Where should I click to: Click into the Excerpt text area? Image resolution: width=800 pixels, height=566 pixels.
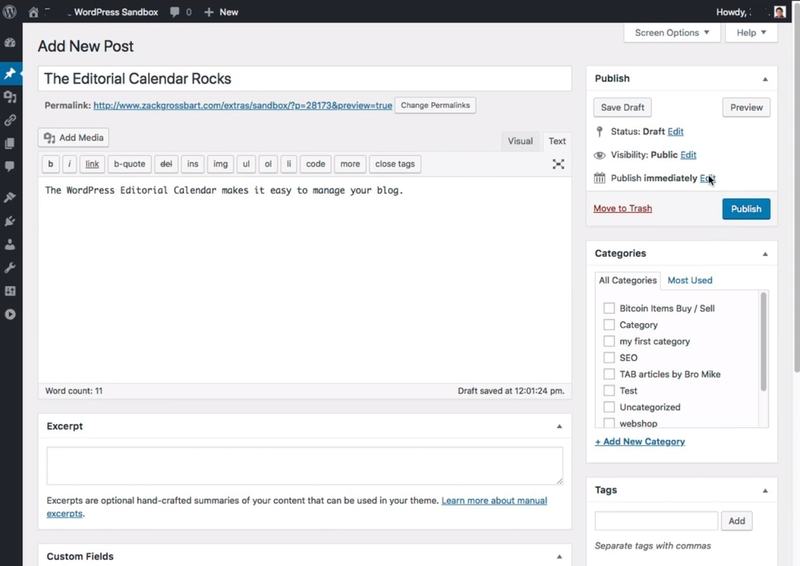click(305, 466)
